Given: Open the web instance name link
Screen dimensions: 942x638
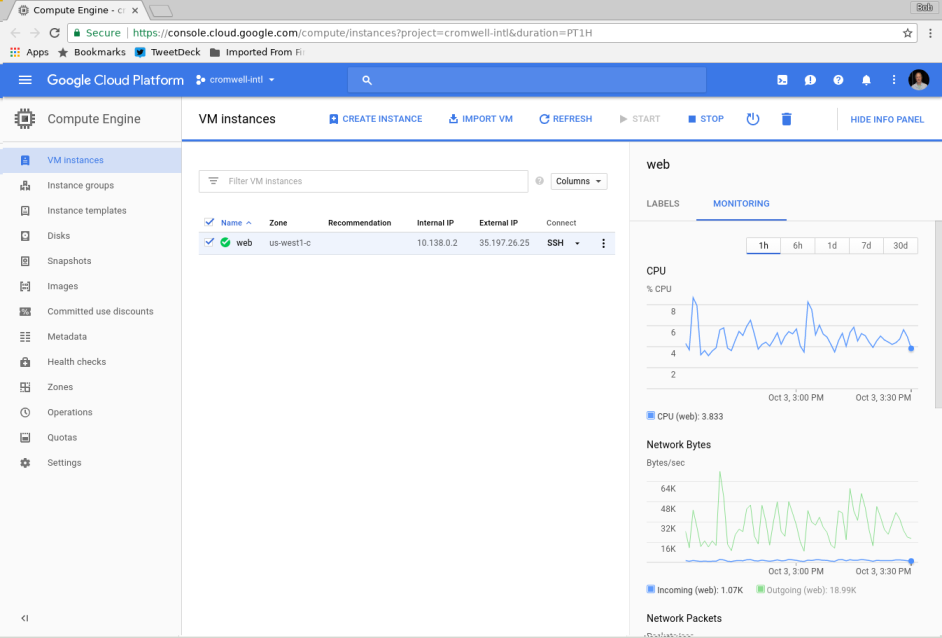Looking at the screenshot, I should point(244,243).
